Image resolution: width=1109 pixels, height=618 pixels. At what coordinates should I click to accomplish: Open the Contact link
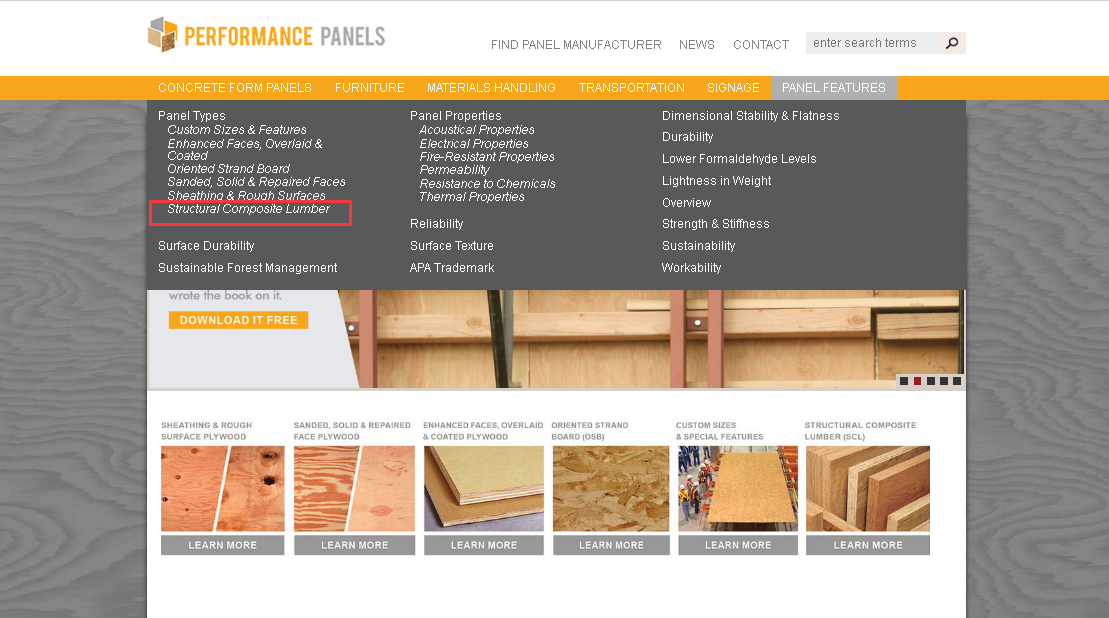[761, 45]
